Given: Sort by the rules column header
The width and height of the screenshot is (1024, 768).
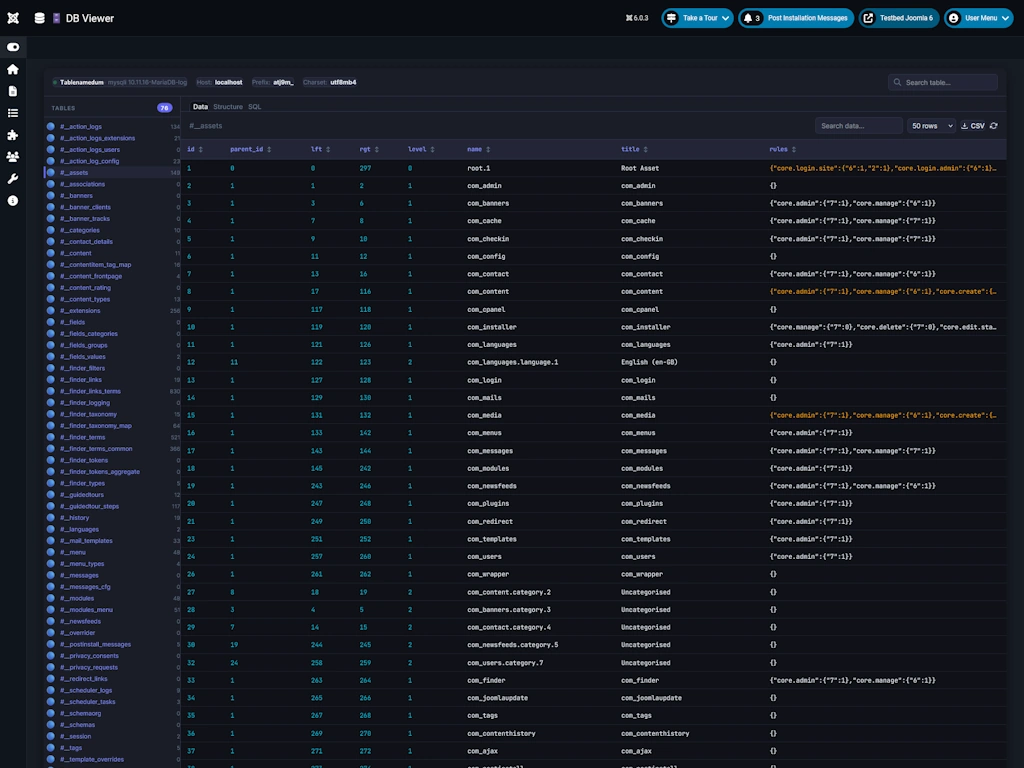Looking at the screenshot, I should 782,150.
